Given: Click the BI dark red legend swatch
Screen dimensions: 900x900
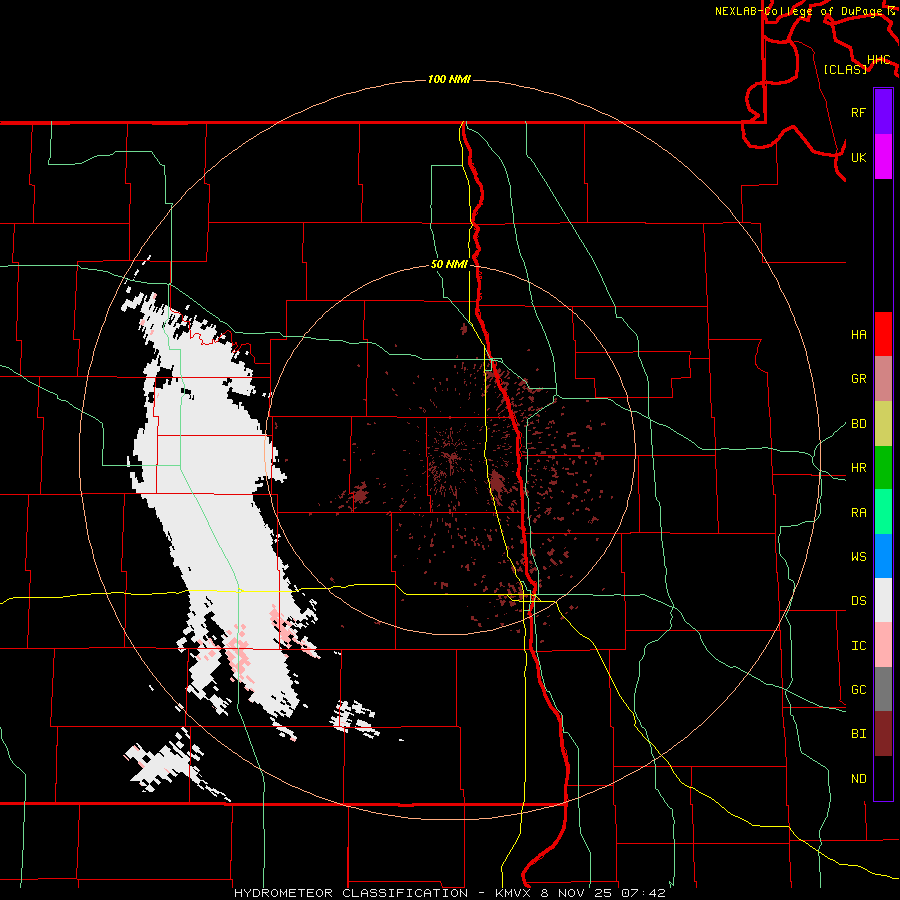Looking at the screenshot, I should pos(883,734).
